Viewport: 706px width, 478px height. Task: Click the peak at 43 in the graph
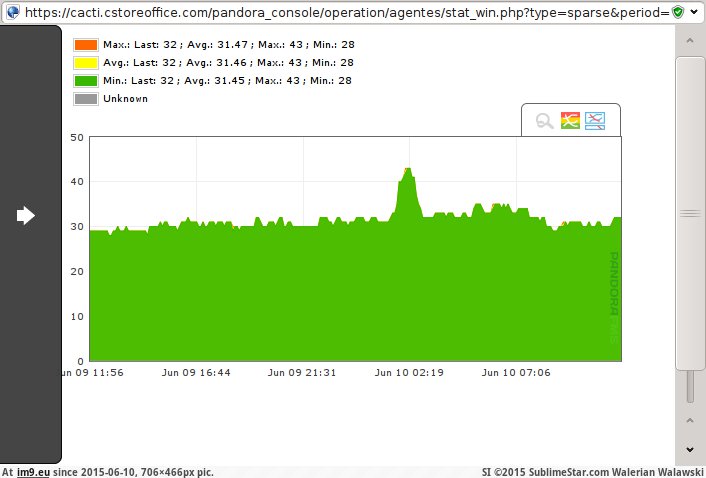coord(408,171)
